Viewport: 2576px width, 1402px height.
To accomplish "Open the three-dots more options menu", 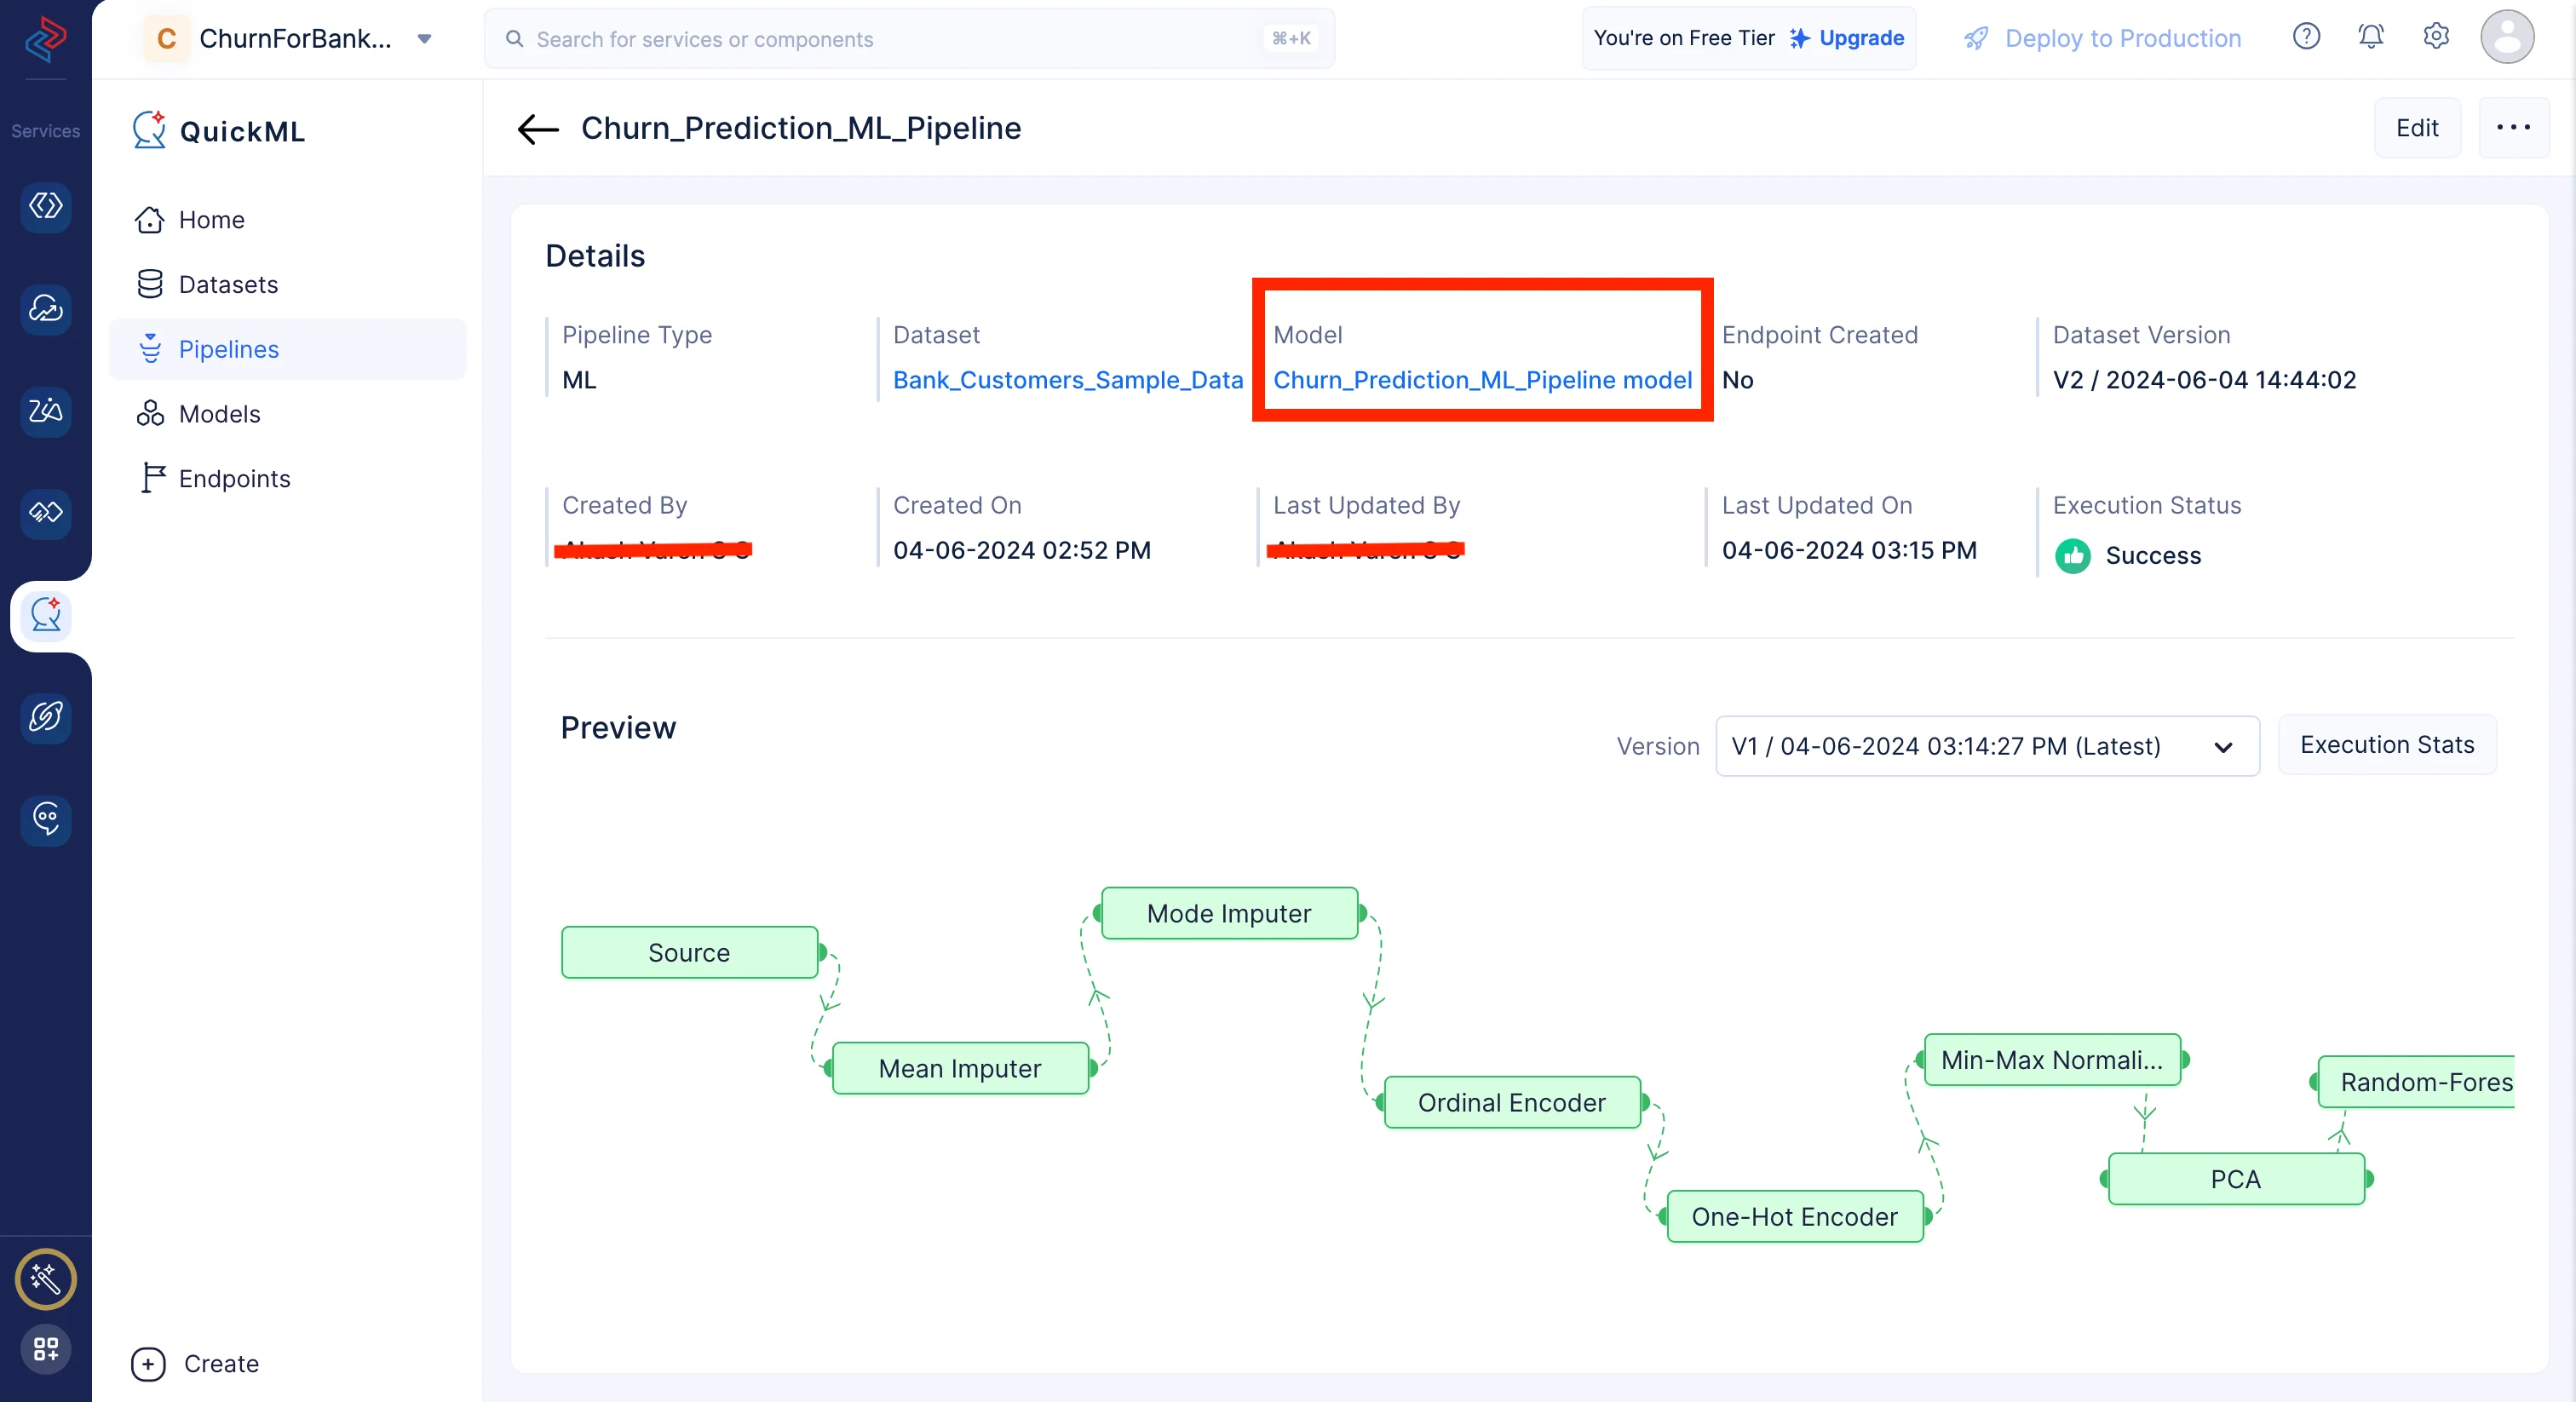I will (2513, 128).
